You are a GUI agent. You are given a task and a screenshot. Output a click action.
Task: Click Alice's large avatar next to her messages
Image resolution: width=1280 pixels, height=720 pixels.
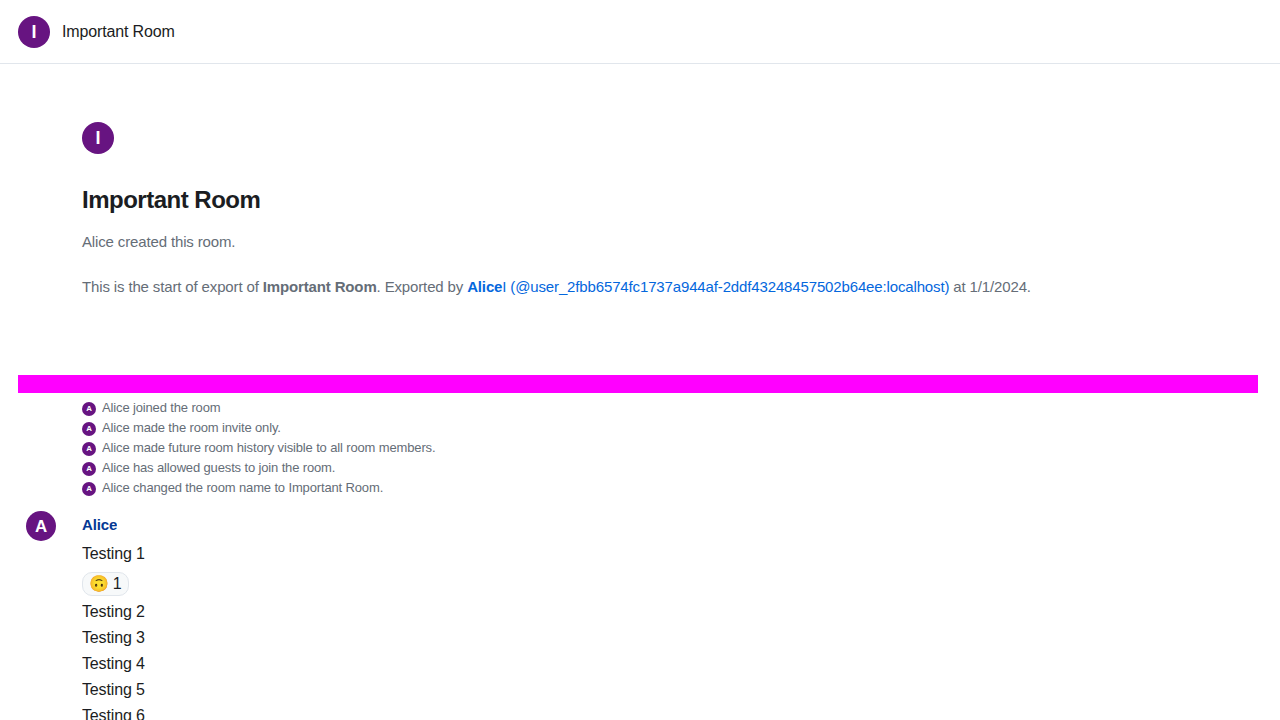[x=41, y=526]
